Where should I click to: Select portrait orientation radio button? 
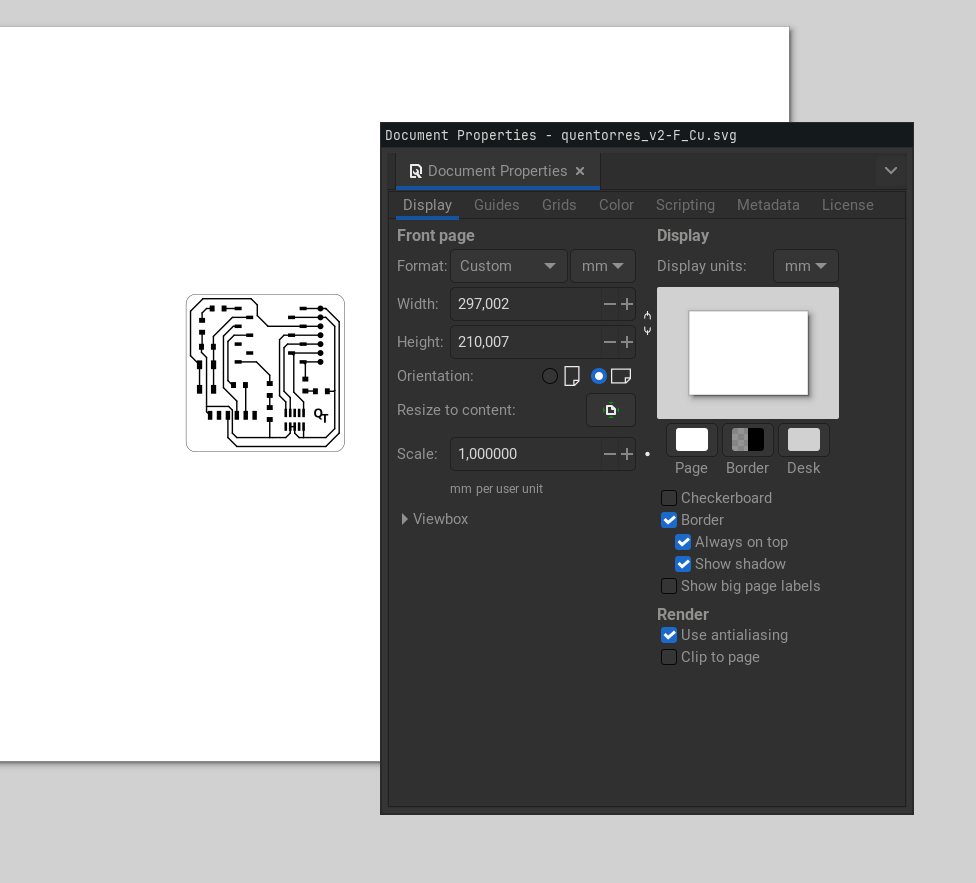click(550, 376)
